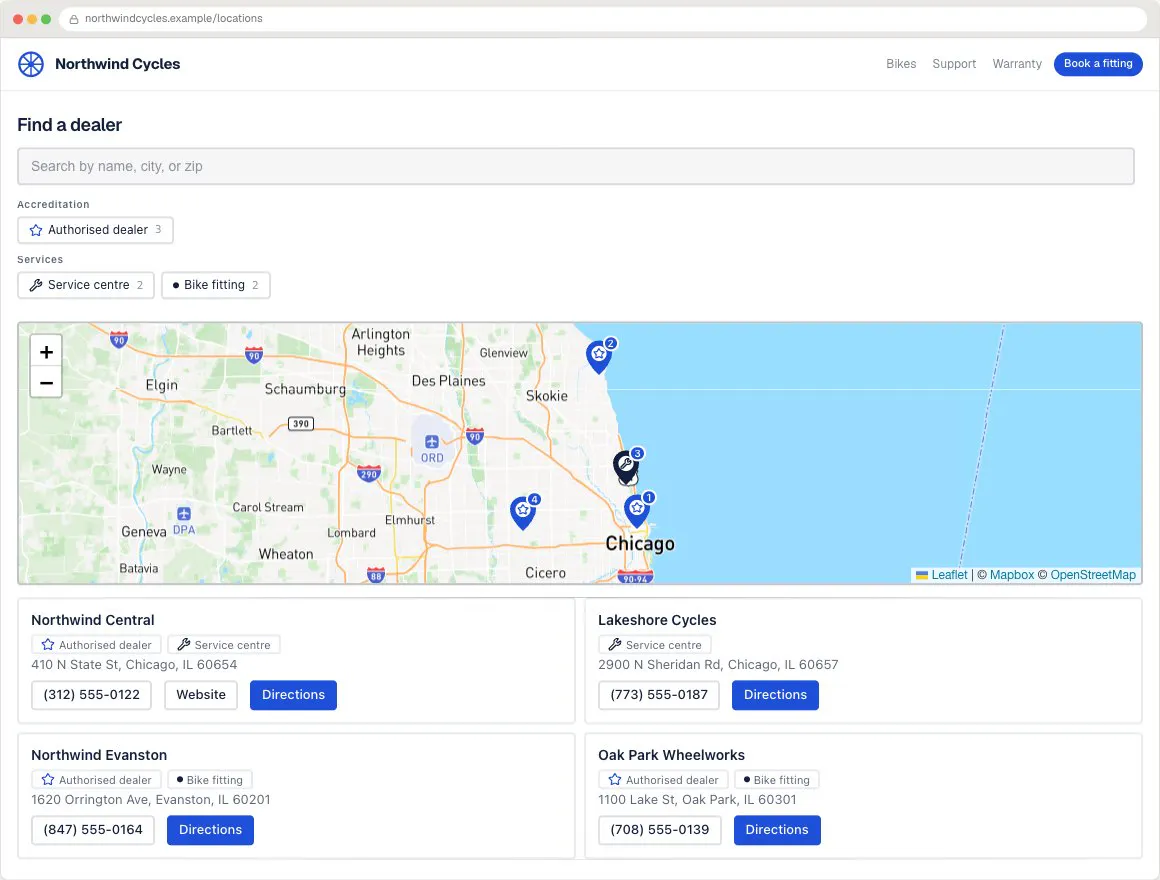Click the DPA airport icon on map
This screenshot has width=1160, height=880.
pyautogui.click(x=184, y=514)
